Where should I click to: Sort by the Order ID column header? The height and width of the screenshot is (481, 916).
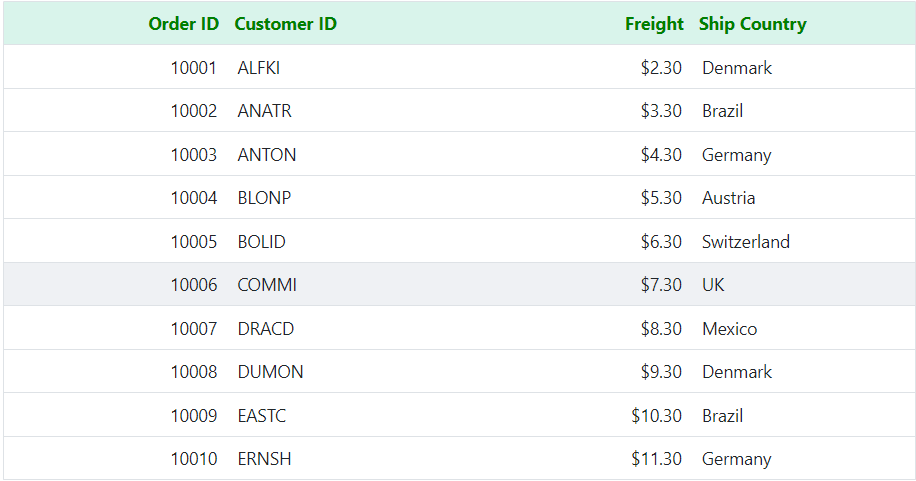click(183, 24)
